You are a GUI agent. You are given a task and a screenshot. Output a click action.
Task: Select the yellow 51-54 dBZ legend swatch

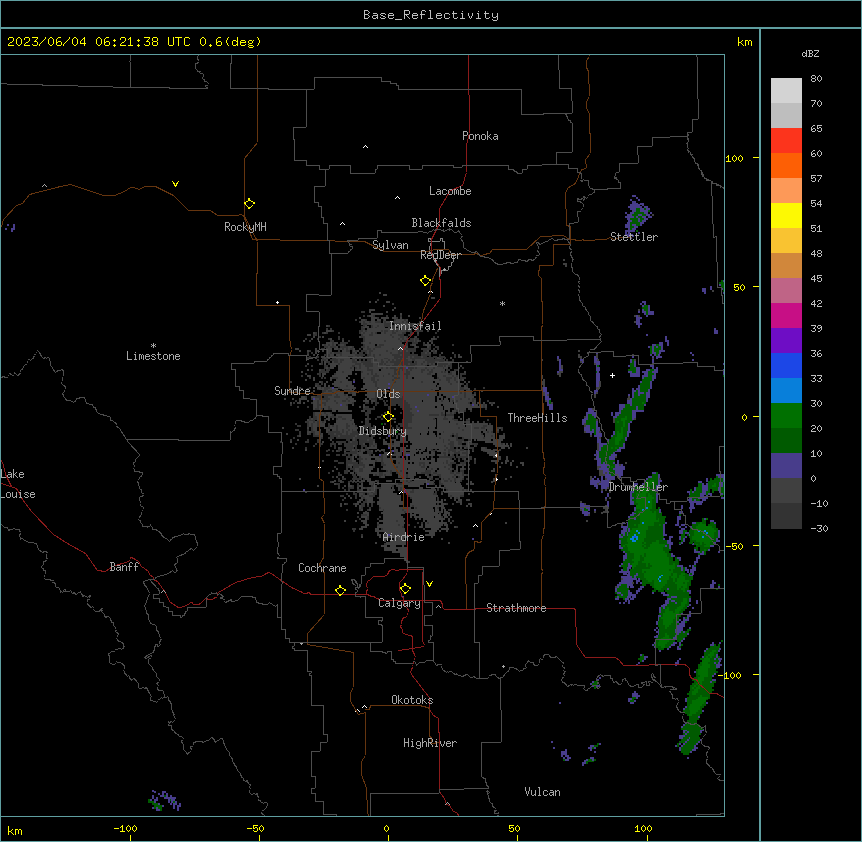coord(786,216)
